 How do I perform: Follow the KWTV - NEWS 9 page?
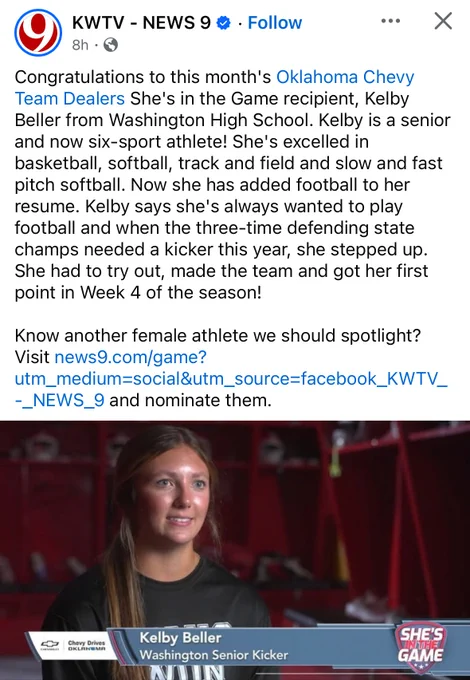pos(274,23)
